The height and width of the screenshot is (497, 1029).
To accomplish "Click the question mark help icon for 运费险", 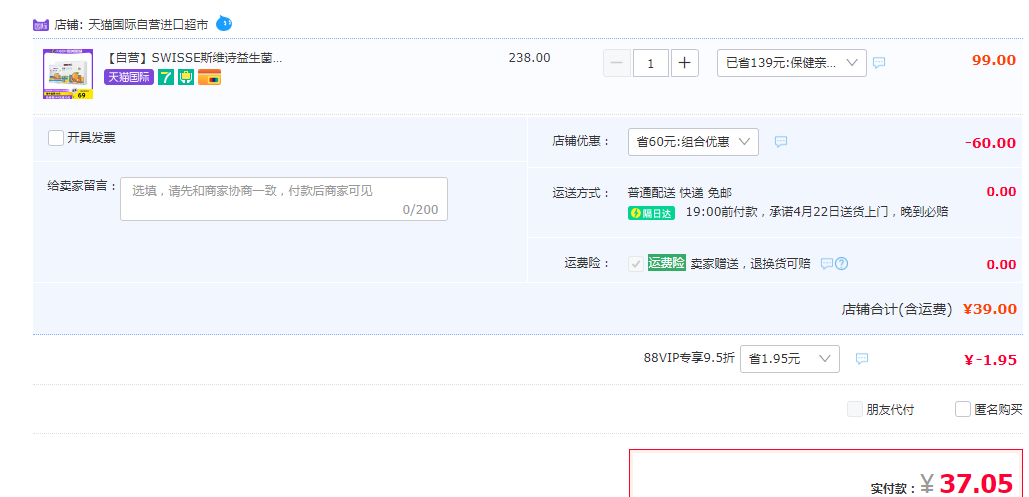I will 841,264.
